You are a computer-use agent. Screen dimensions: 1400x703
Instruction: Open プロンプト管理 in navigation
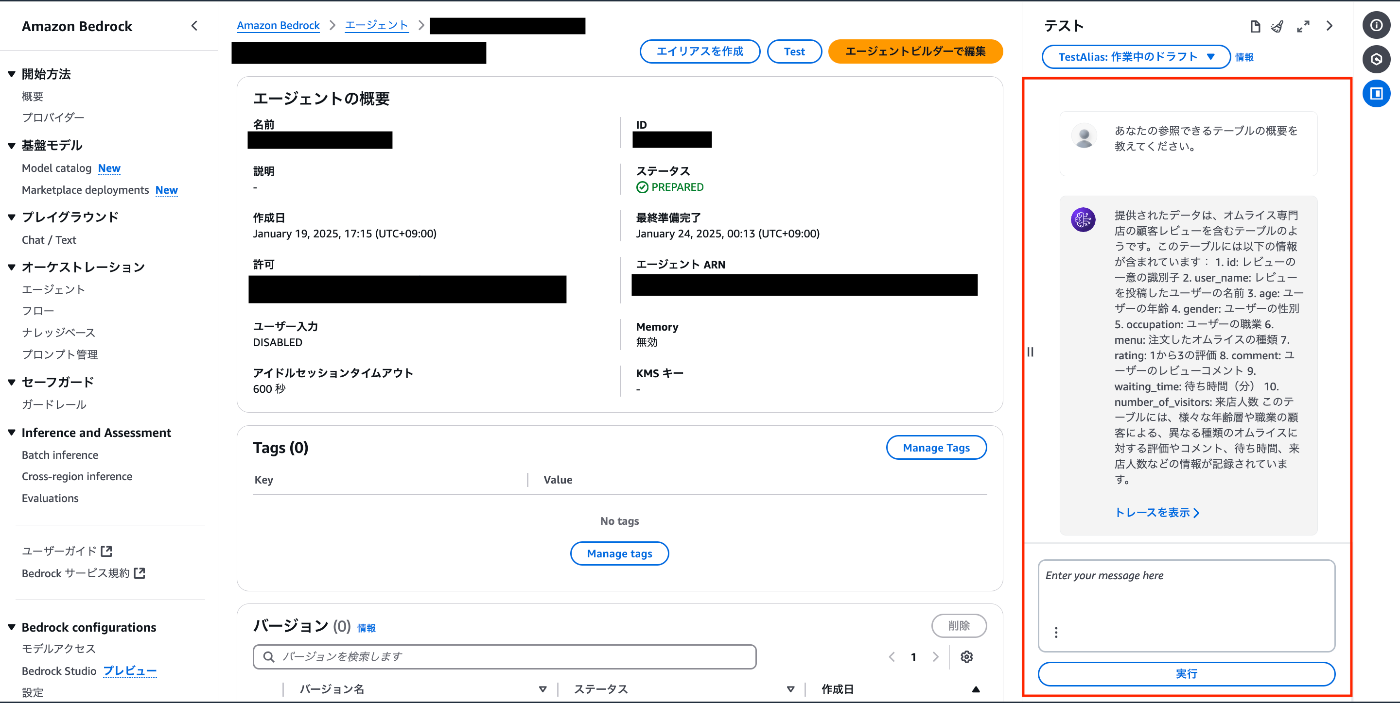point(60,354)
